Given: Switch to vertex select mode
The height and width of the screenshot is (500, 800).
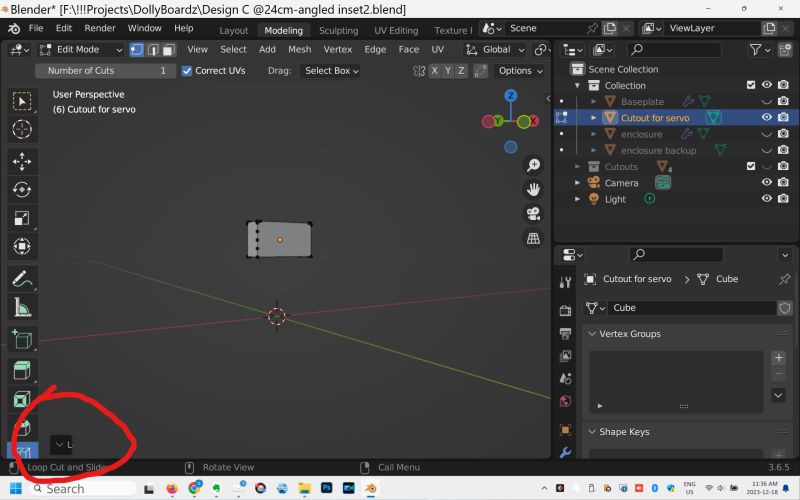Looking at the screenshot, I should click(x=136, y=49).
